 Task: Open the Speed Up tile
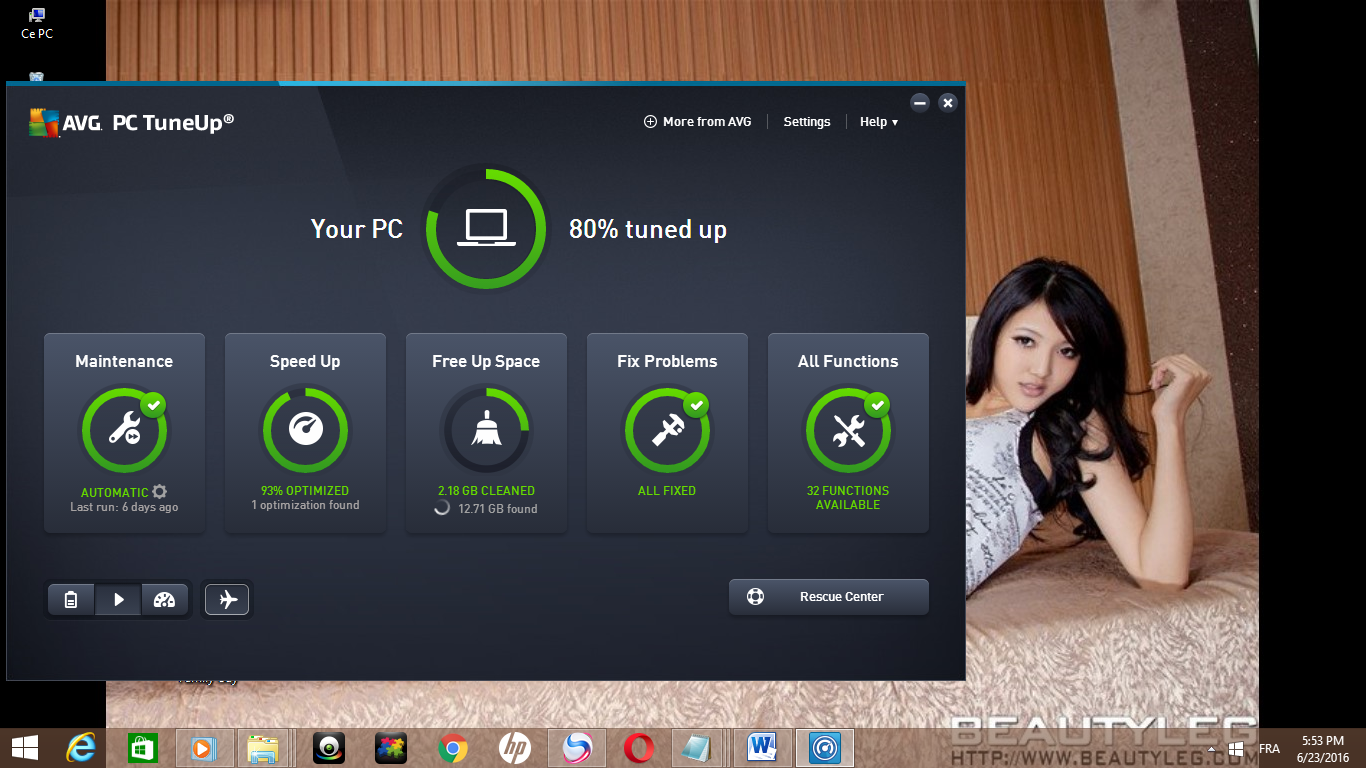305,433
